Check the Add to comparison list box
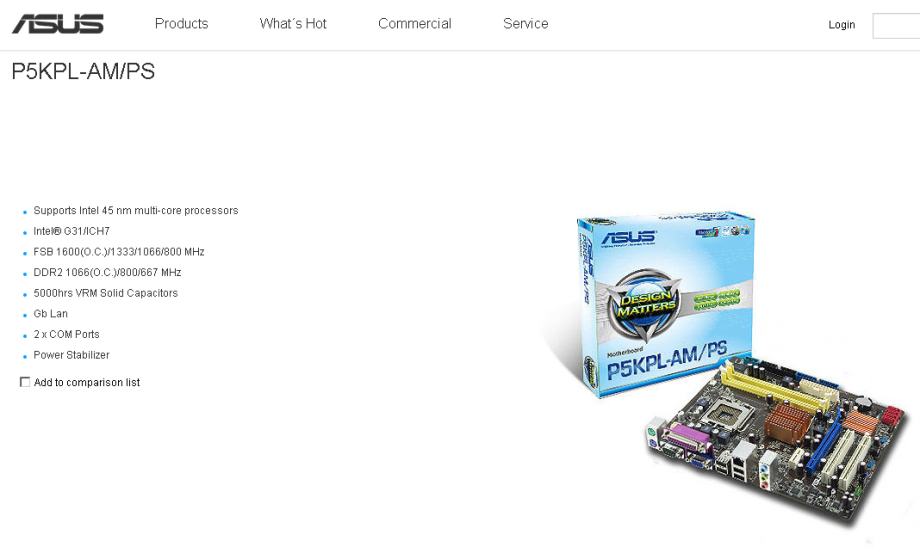This screenshot has width=920, height=559. point(25,382)
